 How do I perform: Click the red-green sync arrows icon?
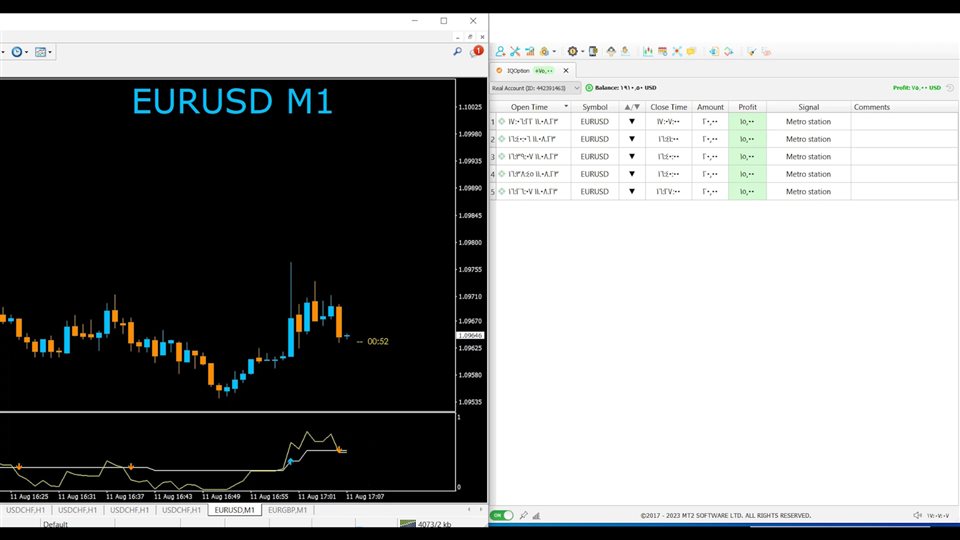[729, 51]
